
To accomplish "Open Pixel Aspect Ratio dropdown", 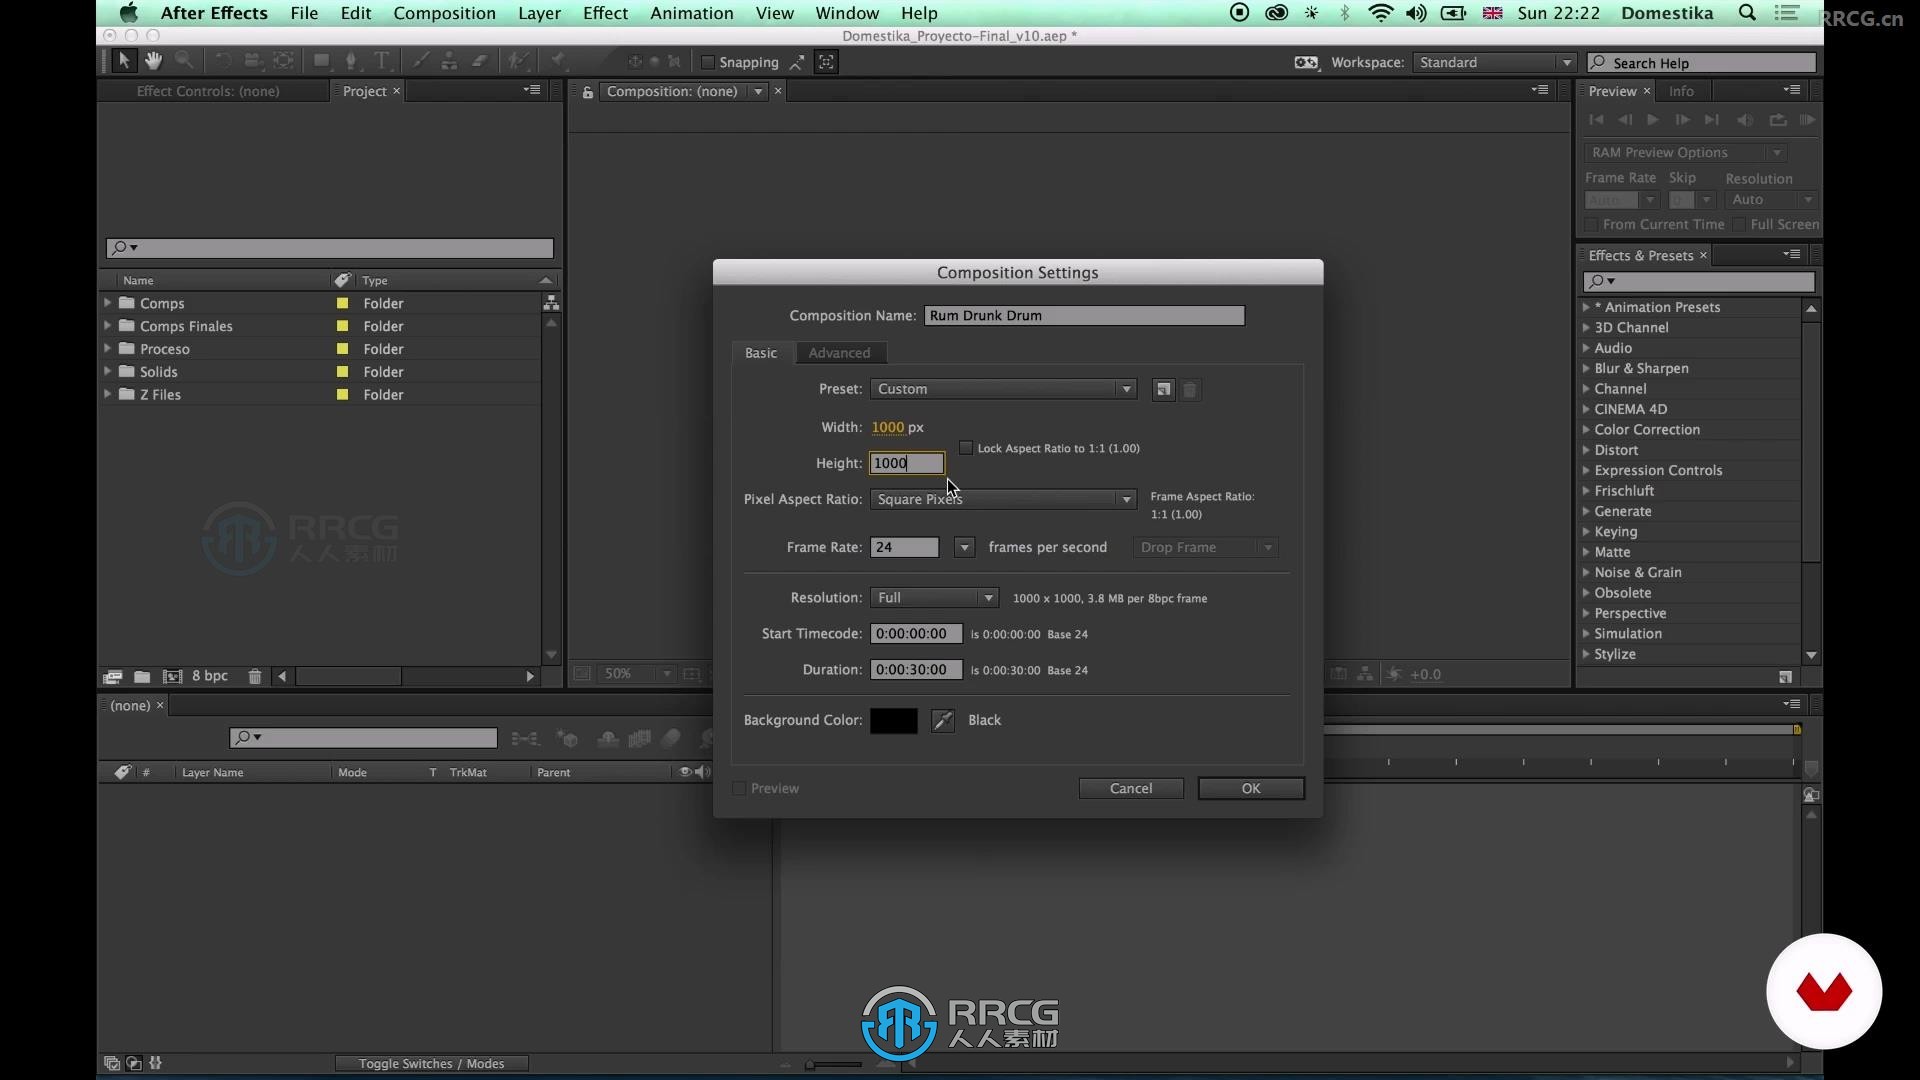I will point(1003,499).
